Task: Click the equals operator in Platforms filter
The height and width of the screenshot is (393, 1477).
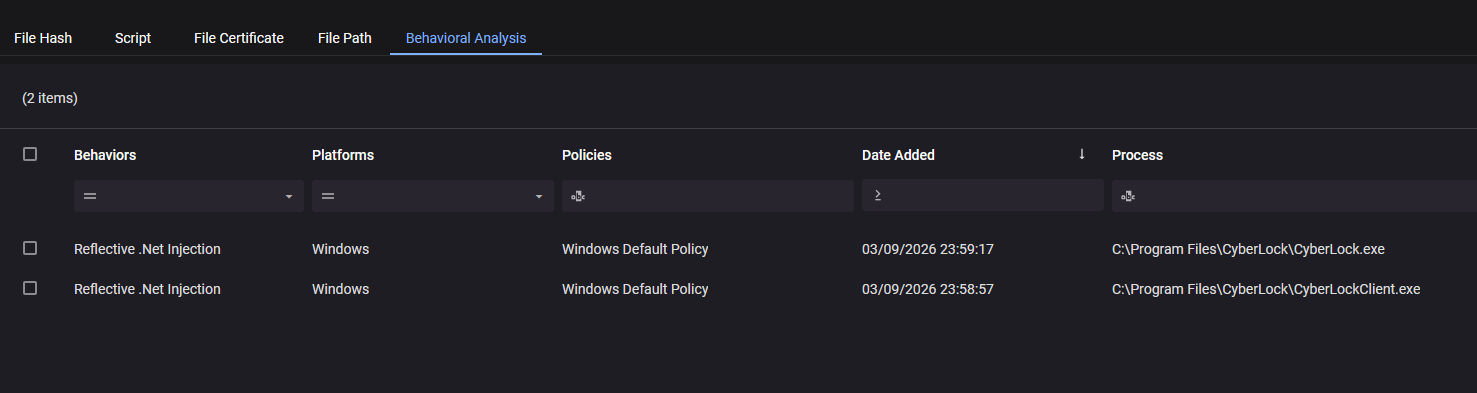Action: point(328,196)
